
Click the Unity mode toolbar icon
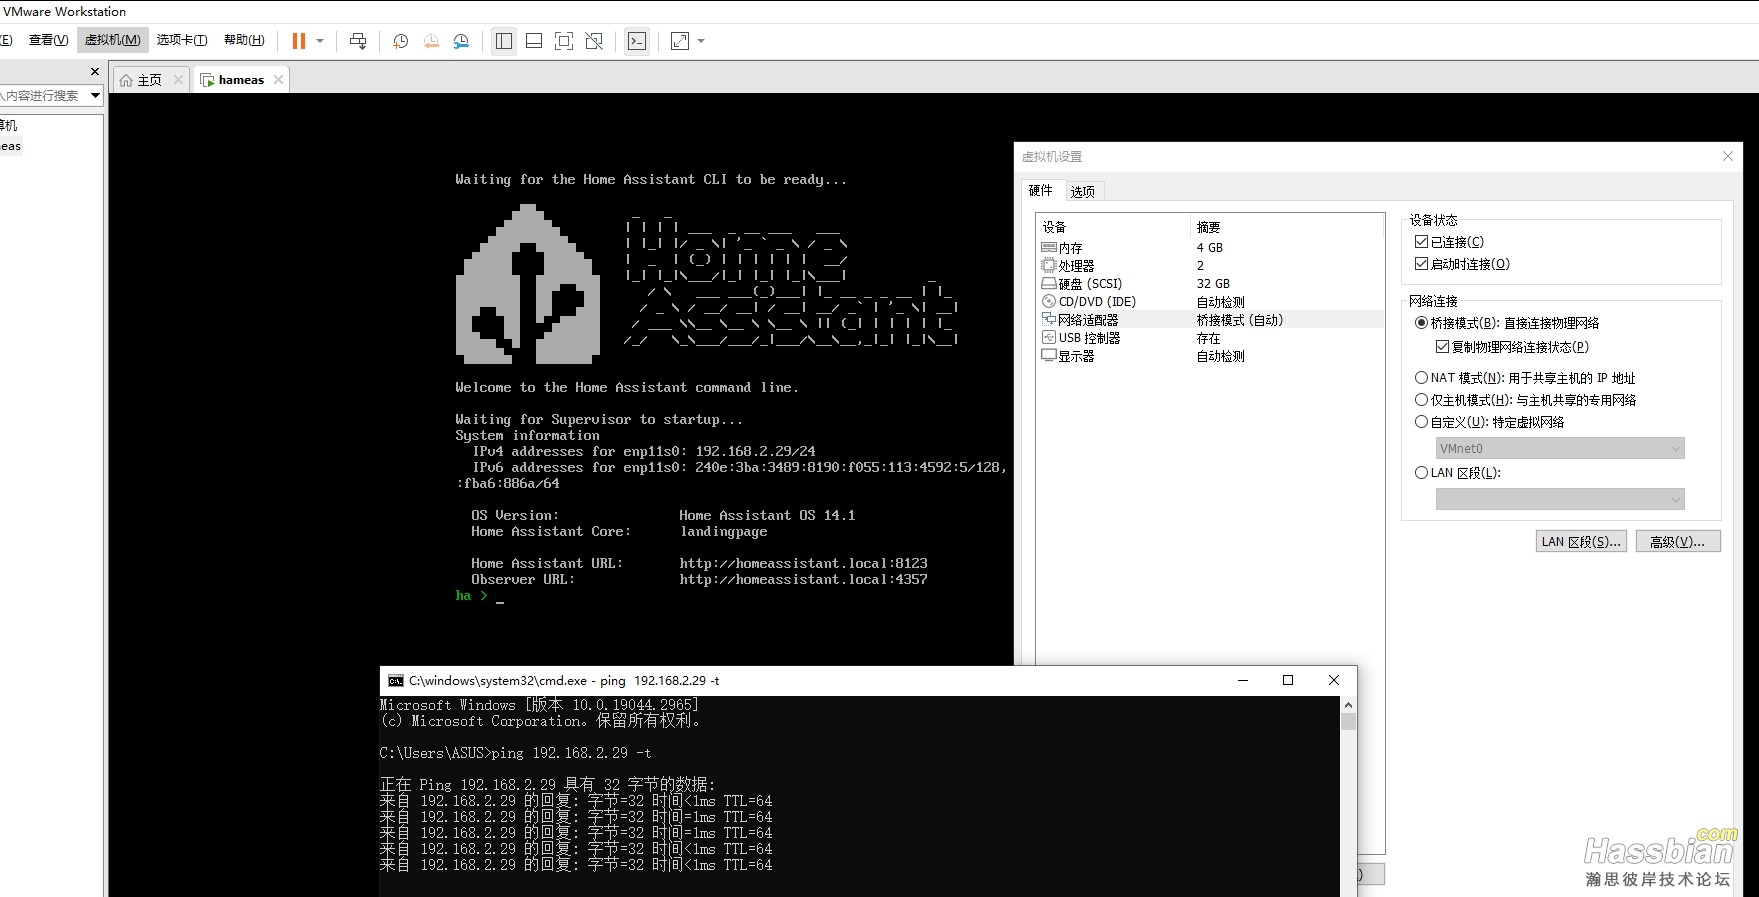(594, 41)
